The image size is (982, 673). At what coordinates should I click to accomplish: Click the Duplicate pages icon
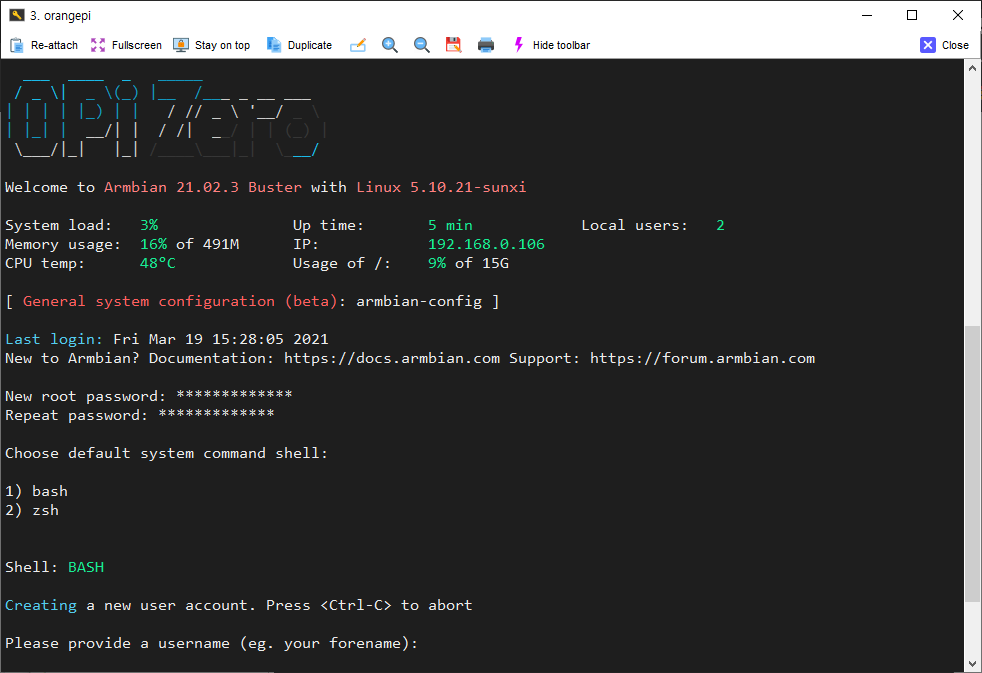point(274,45)
